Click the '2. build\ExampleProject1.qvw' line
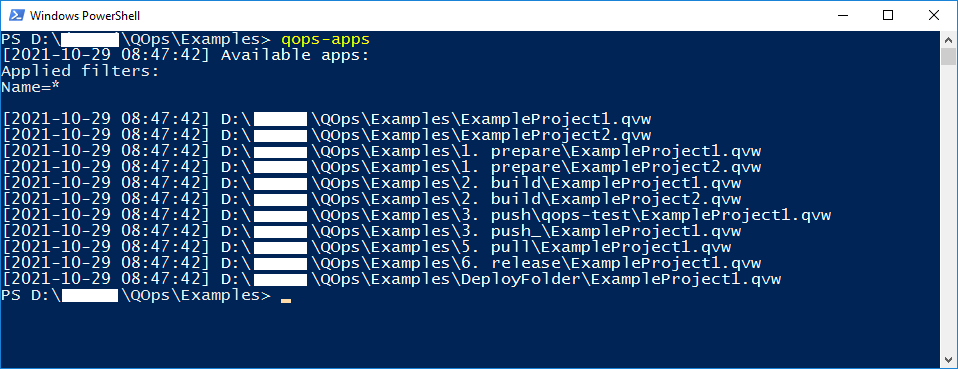Image resolution: width=958 pixels, height=369 pixels. 371,183
